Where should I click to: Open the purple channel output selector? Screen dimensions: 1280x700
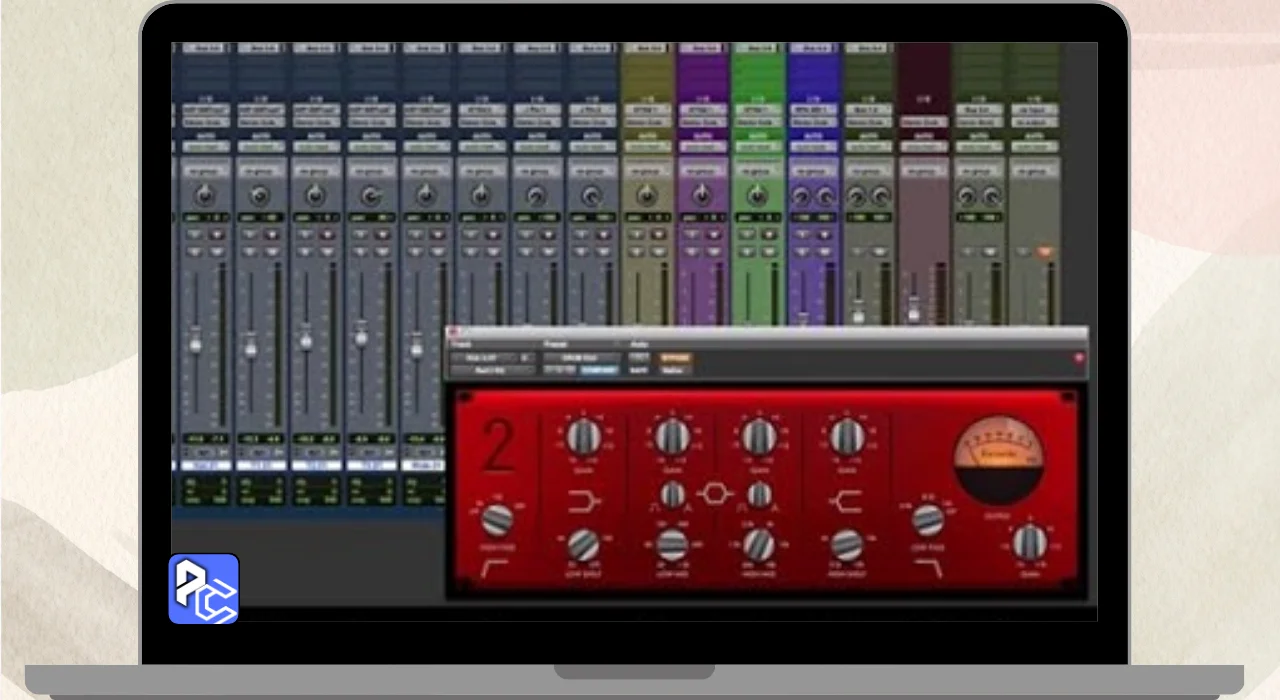(704, 122)
